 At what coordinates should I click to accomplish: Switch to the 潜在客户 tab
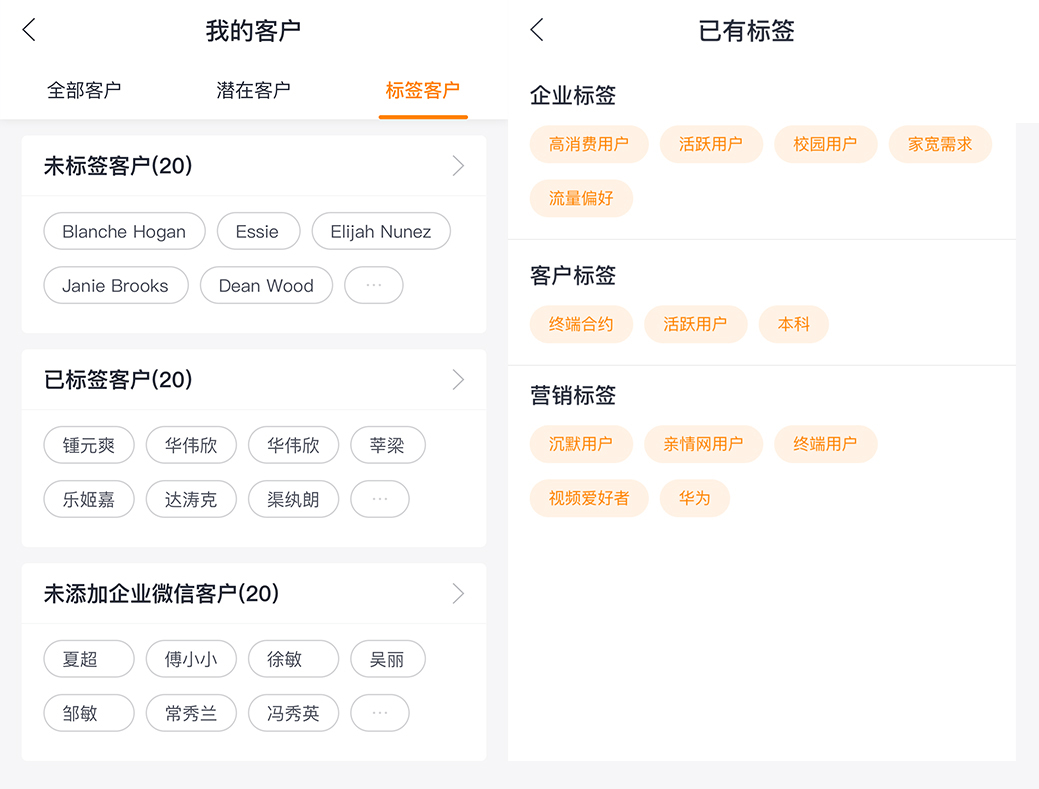pyautogui.click(x=253, y=89)
